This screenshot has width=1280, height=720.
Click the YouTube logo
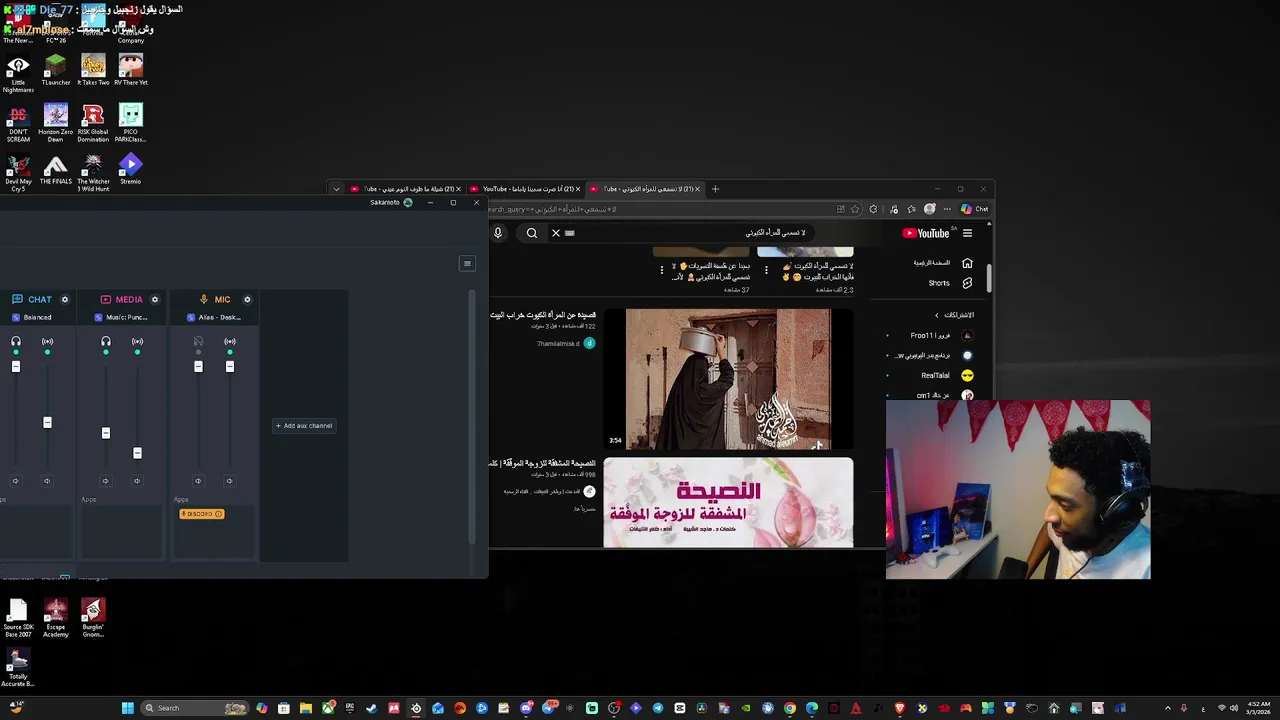[926, 233]
